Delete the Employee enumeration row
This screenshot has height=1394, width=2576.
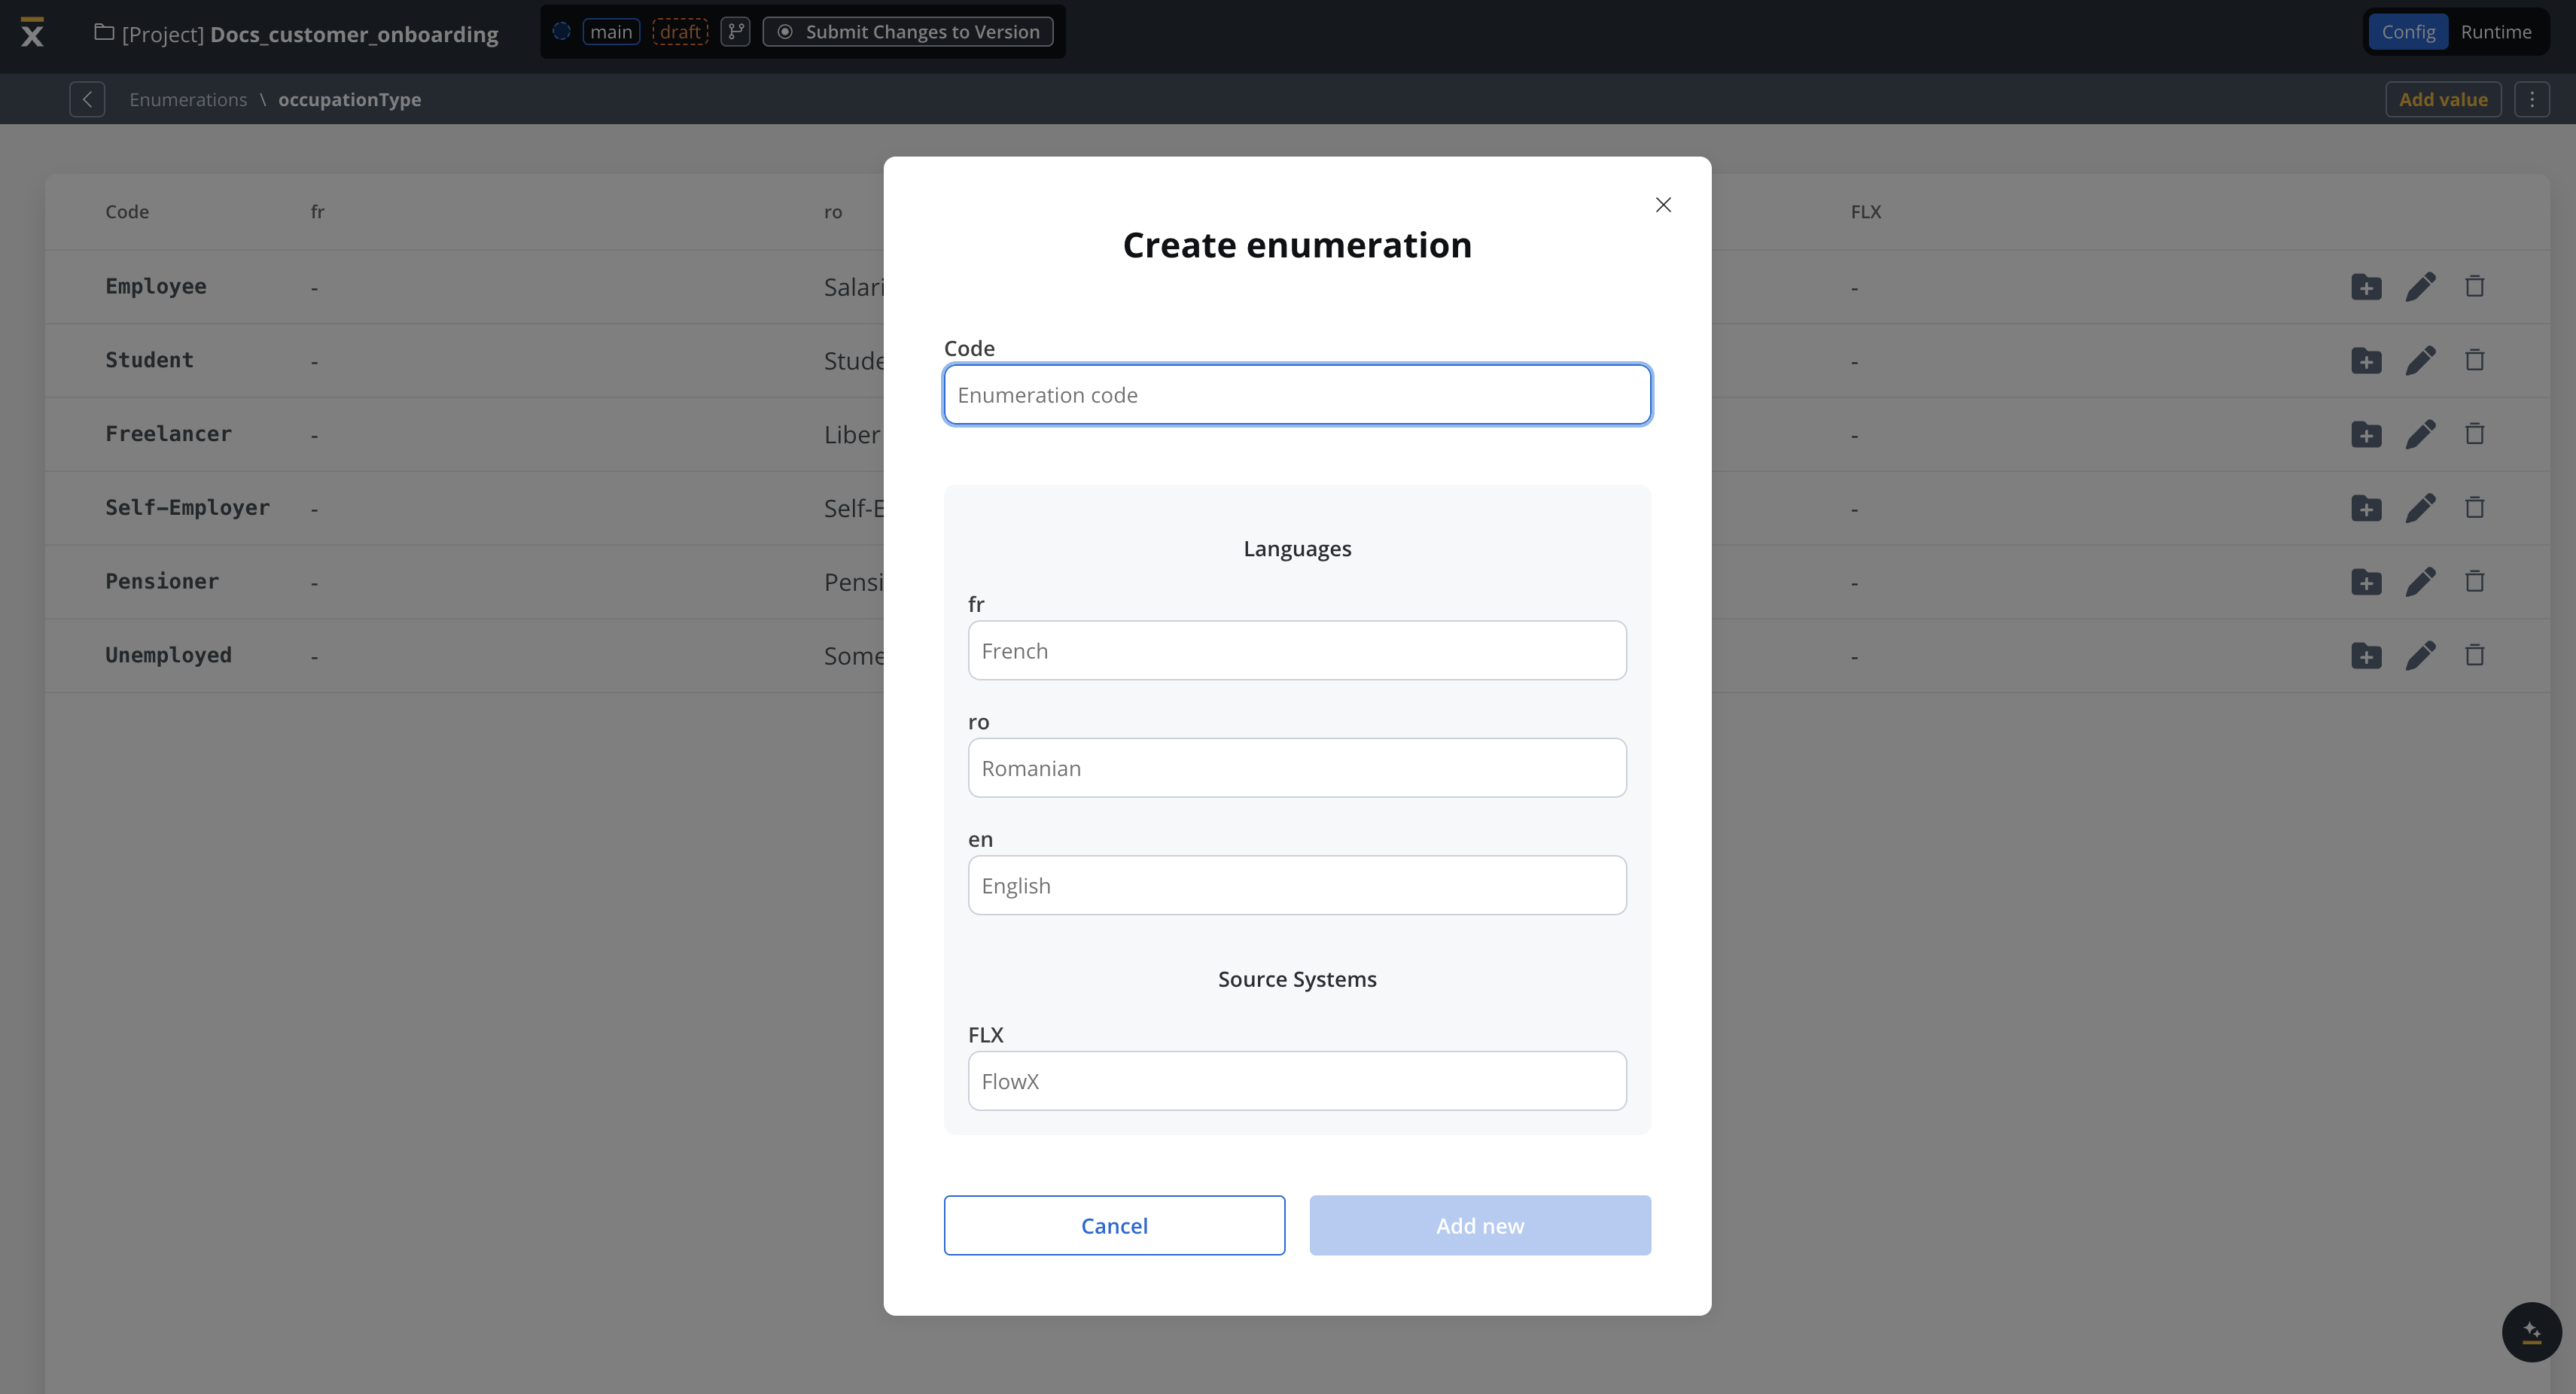coord(2475,287)
